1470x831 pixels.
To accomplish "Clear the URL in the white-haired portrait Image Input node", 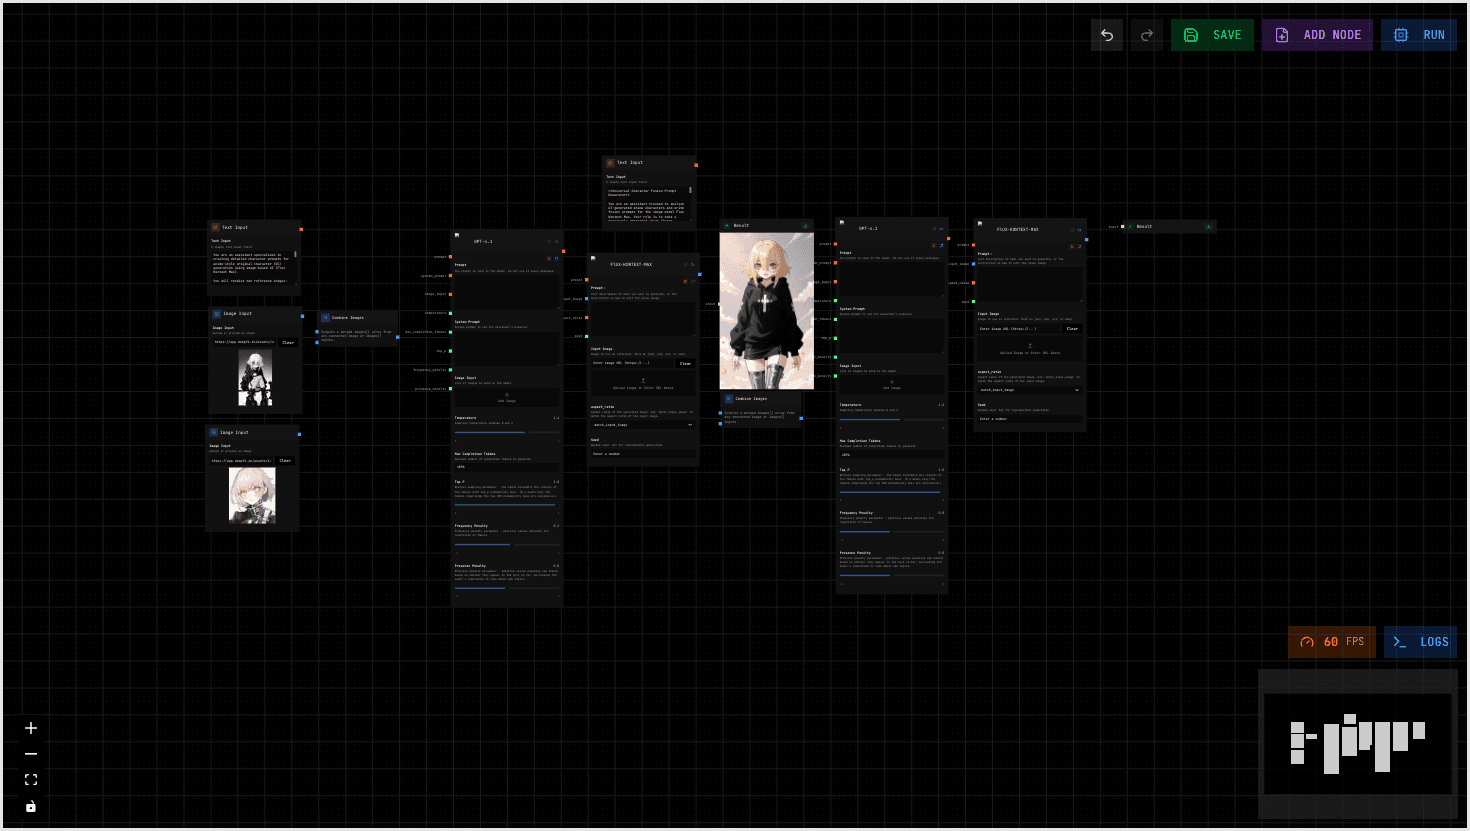I will [x=285, y=461].
